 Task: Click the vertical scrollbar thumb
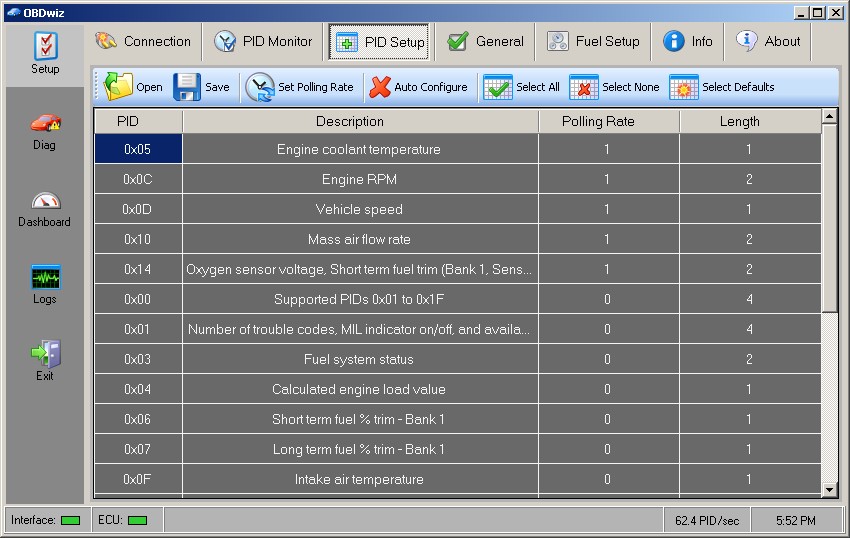tap(829, 218)
